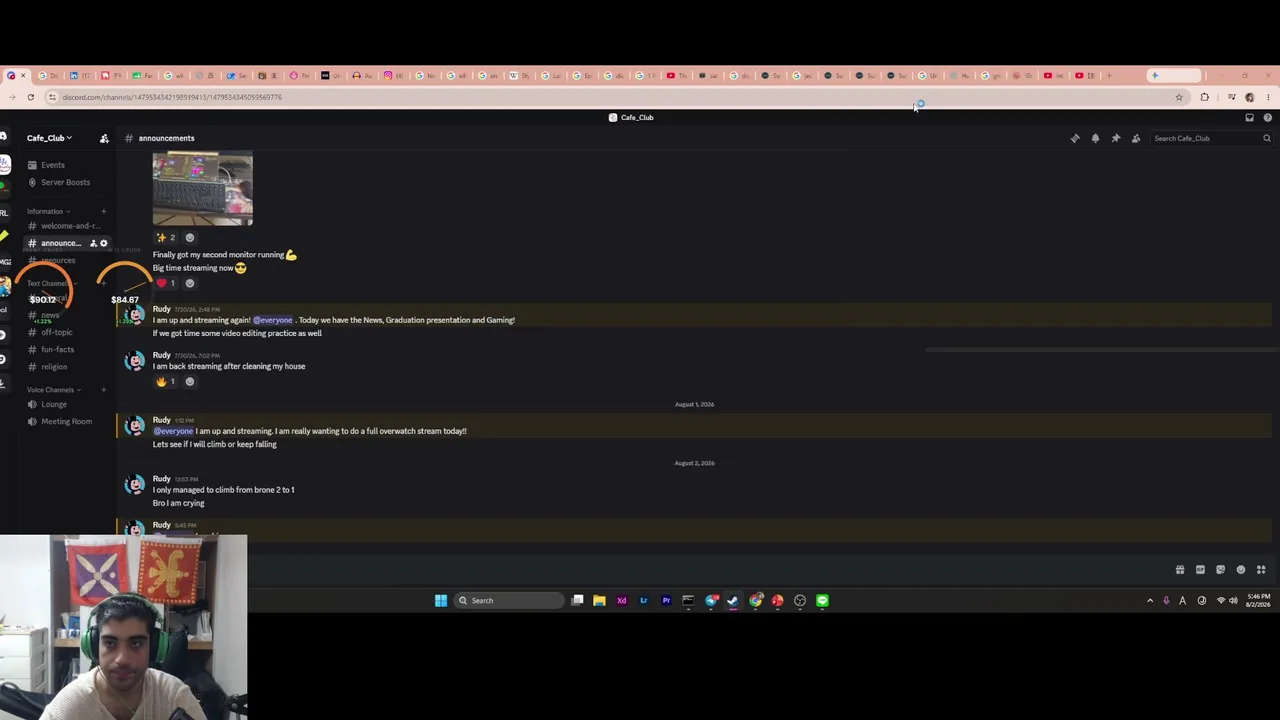
Task: Expand the Cafe_Club server menu
Action: click(x=50, y=138)
